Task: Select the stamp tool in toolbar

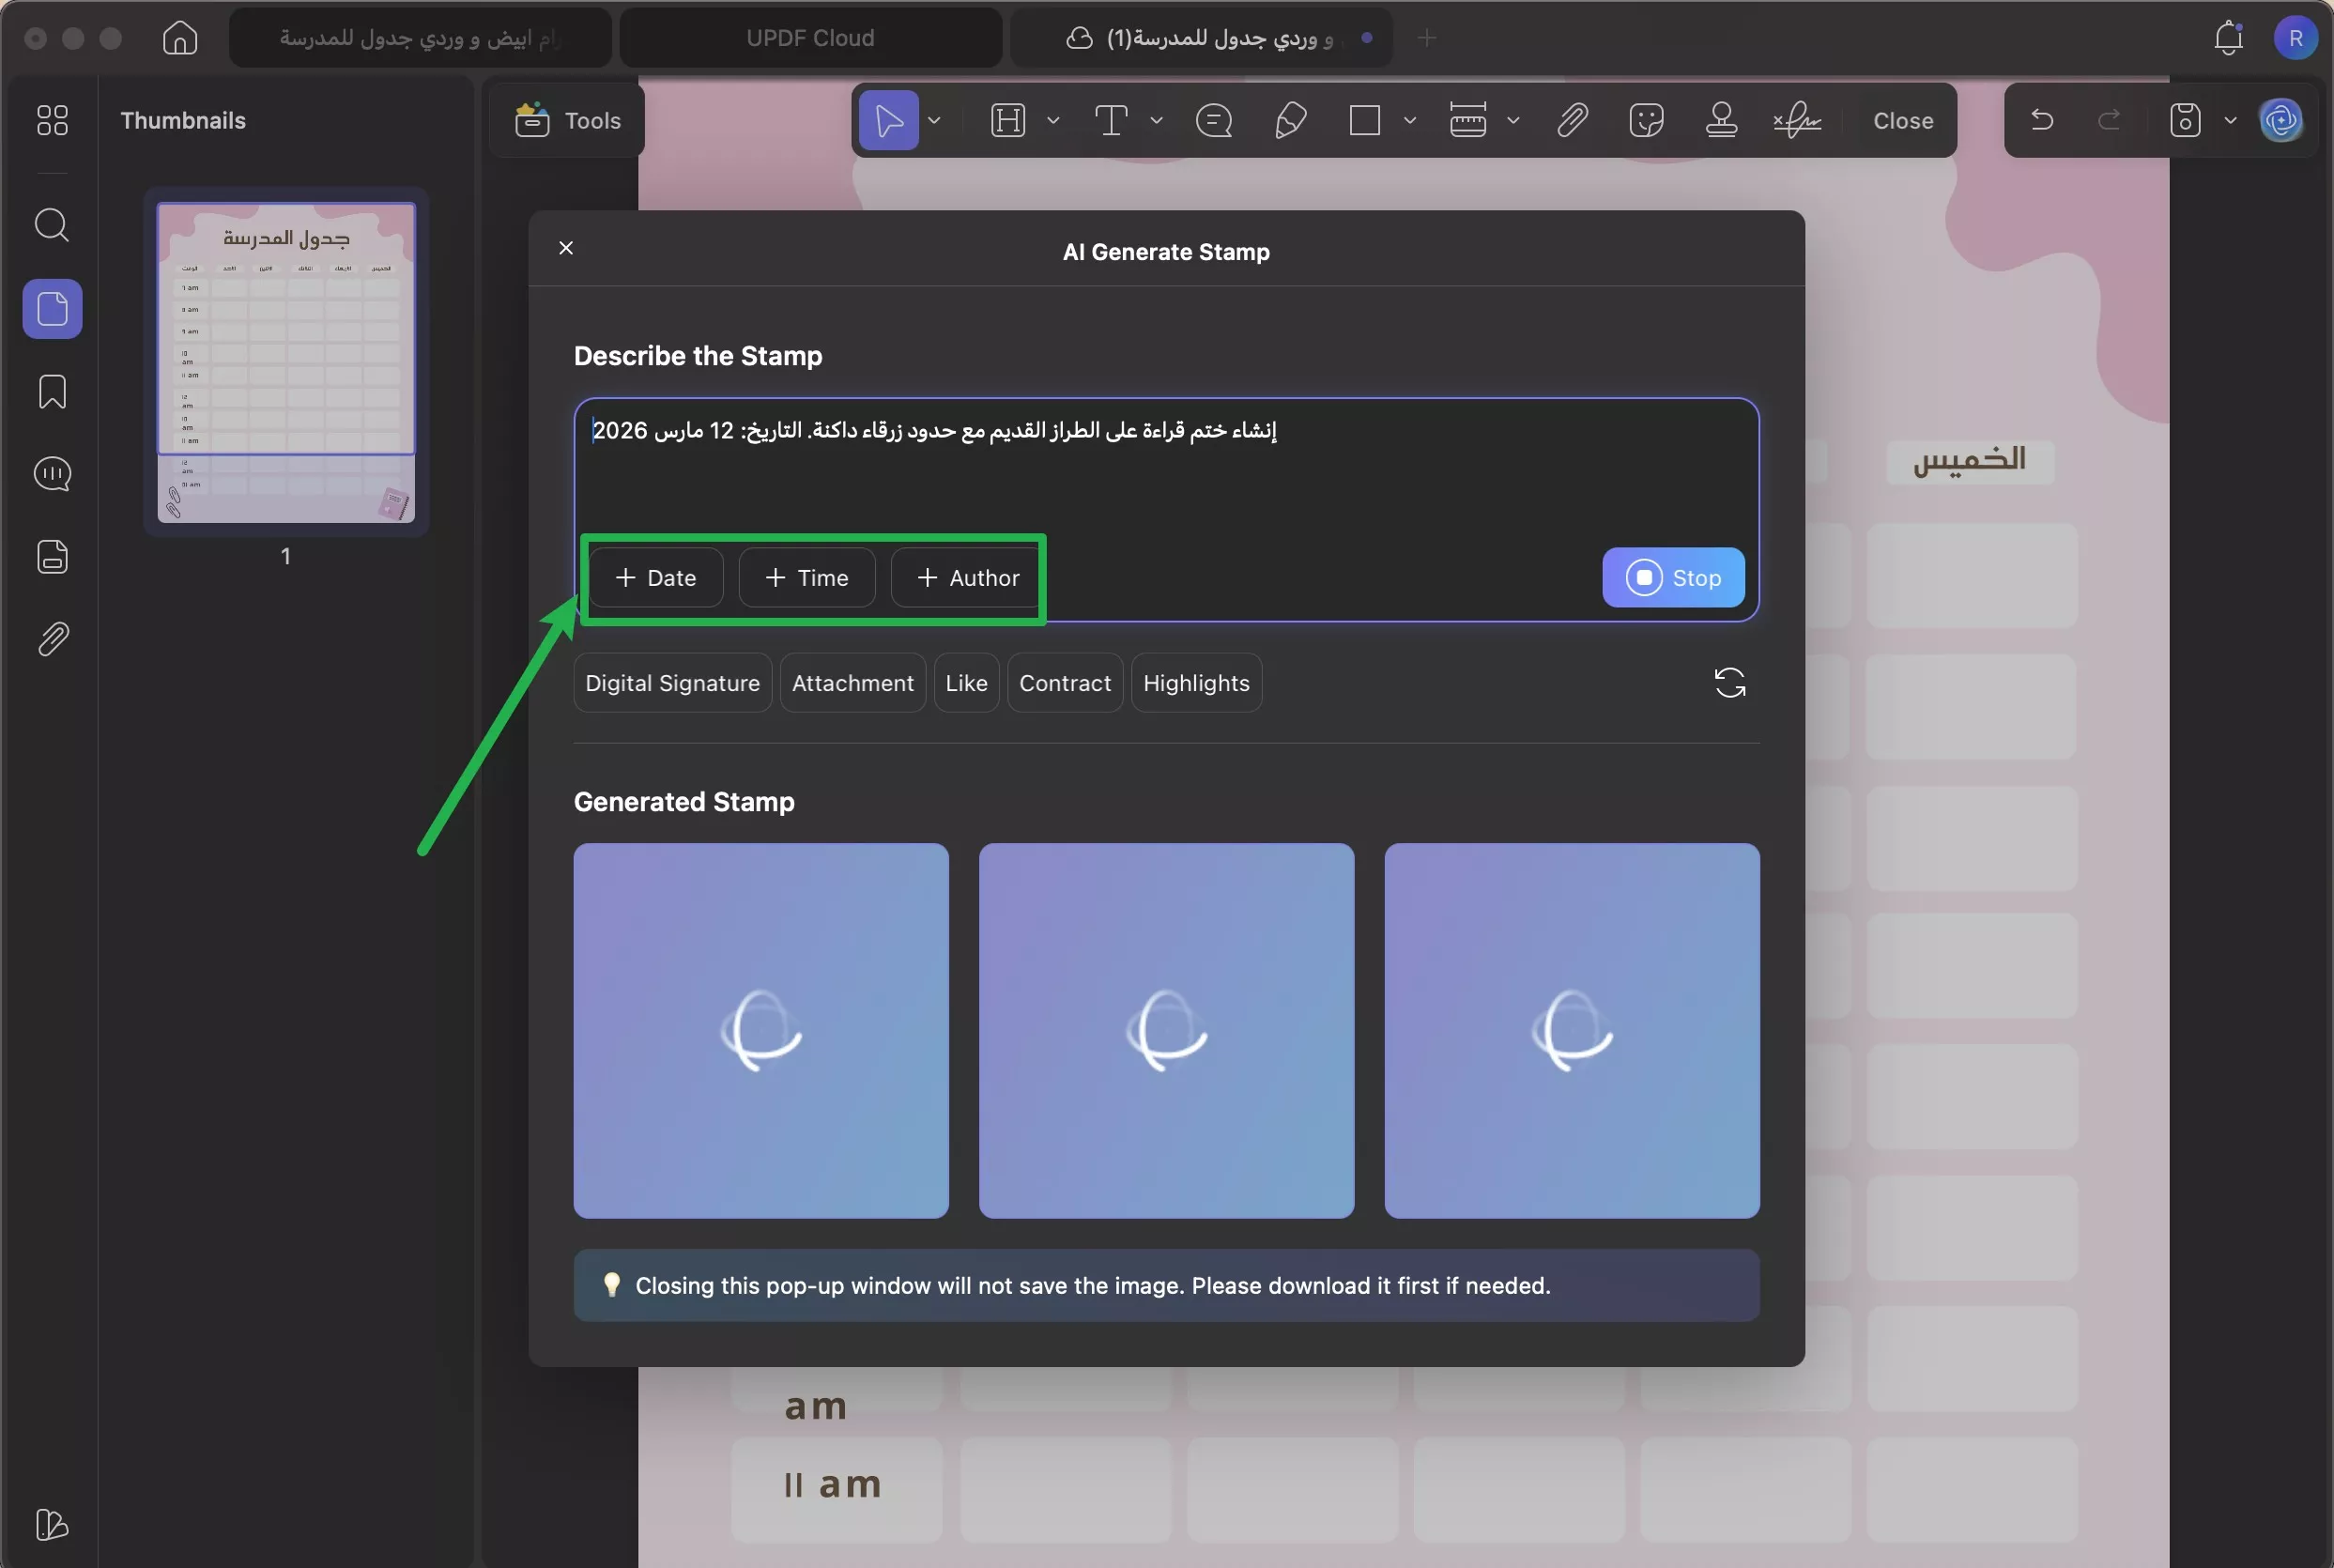Action: (x=1720, y=120)
